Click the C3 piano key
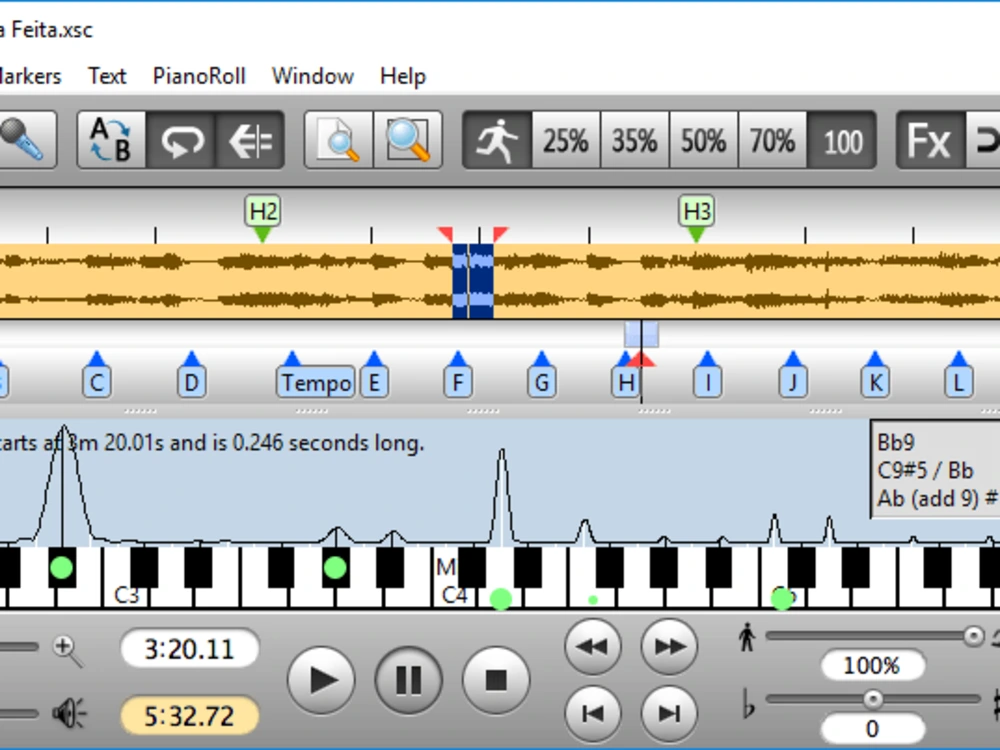Image resolution: width=1000 pixels, height=750 pixels. (126, 594)
